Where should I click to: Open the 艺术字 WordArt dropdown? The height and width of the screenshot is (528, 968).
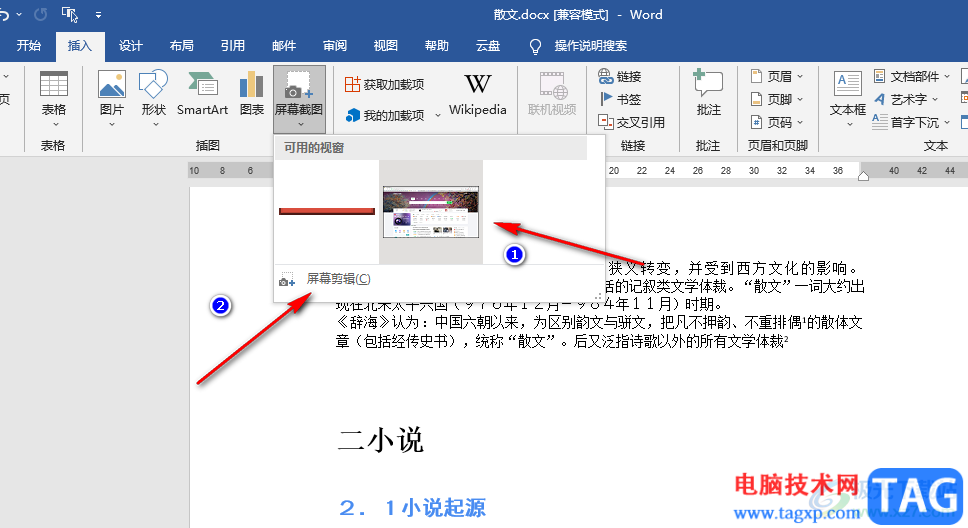click(x=906, y=99)
